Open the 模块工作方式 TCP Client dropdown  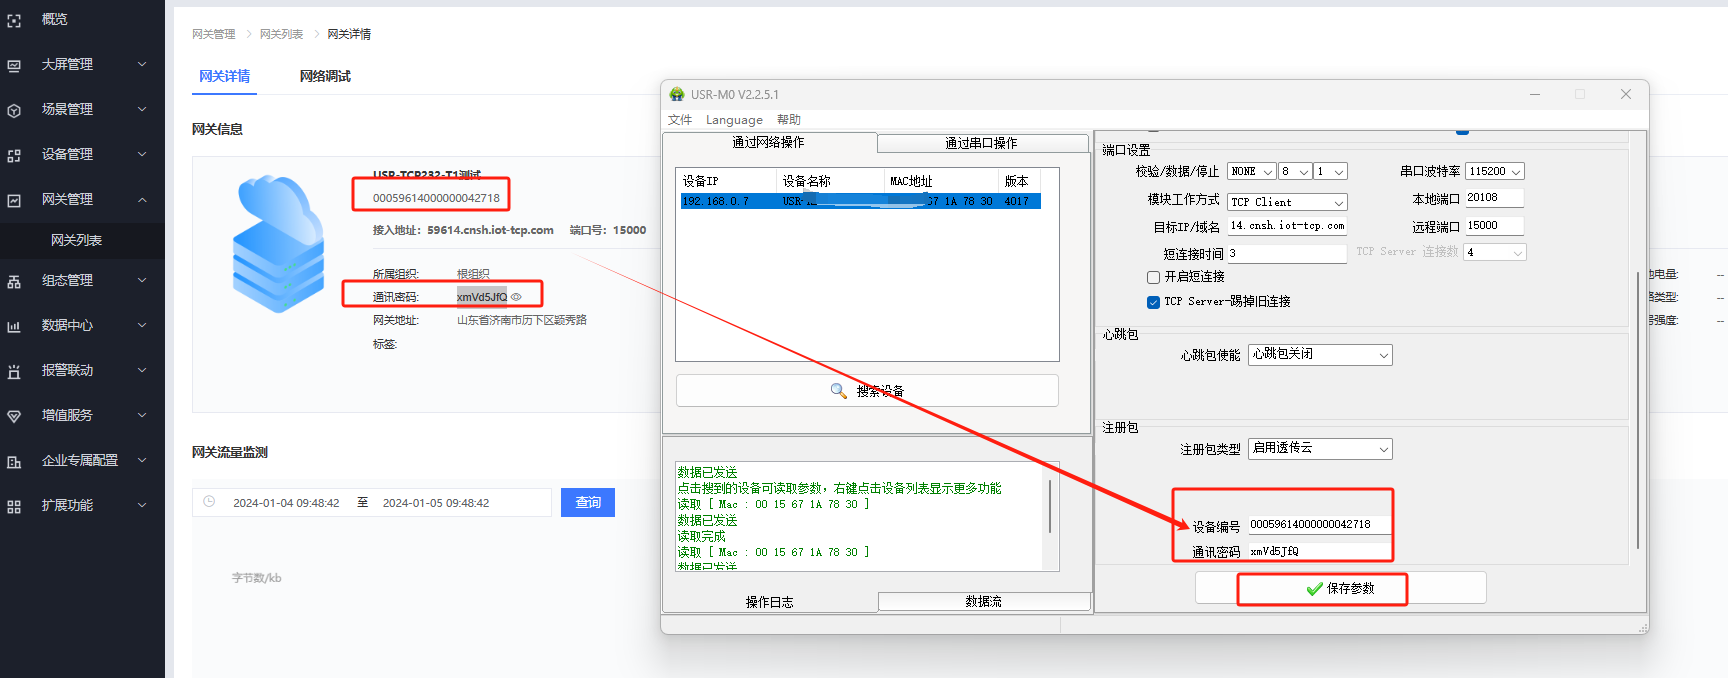click(x=1287, y=202)
